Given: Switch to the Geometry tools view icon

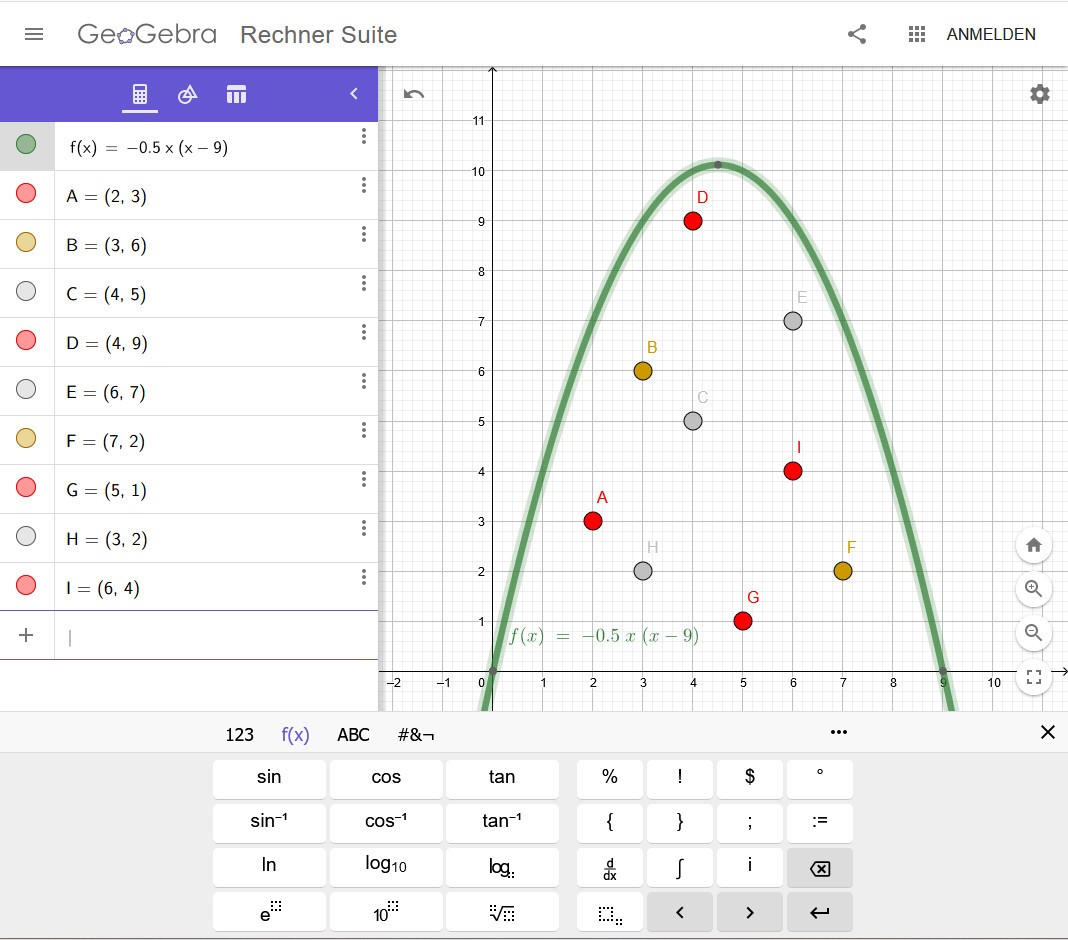Looking at the screenshot, I should [x=188, y=94].
